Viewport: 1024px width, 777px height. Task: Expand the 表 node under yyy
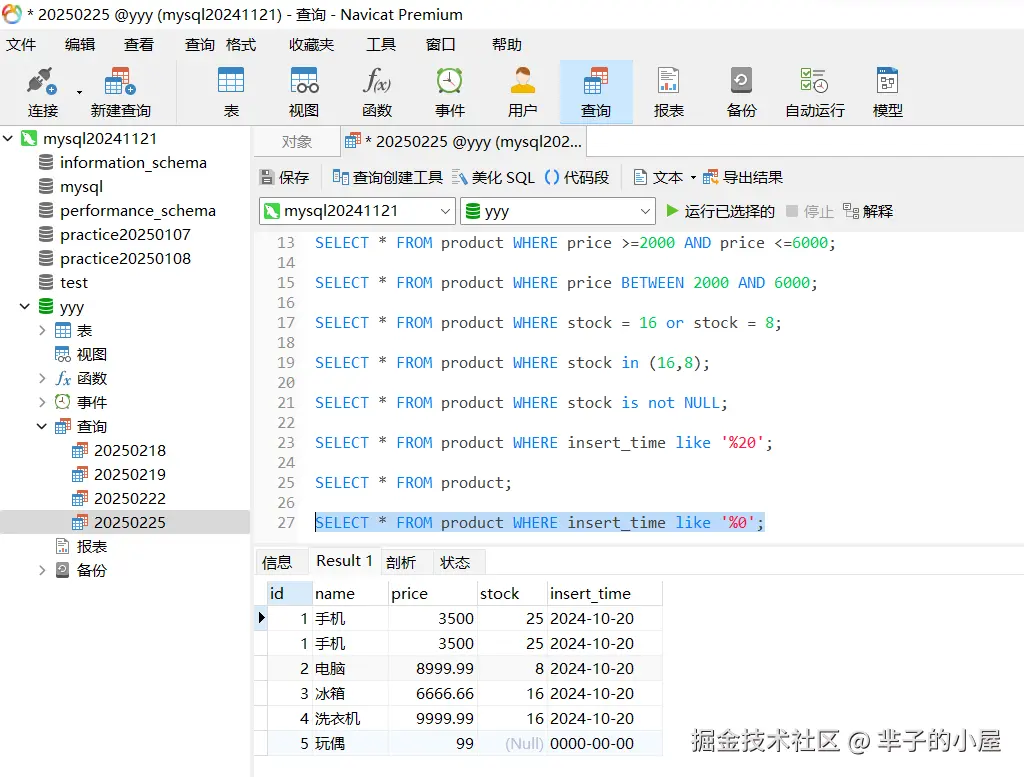tap(42, 330)
